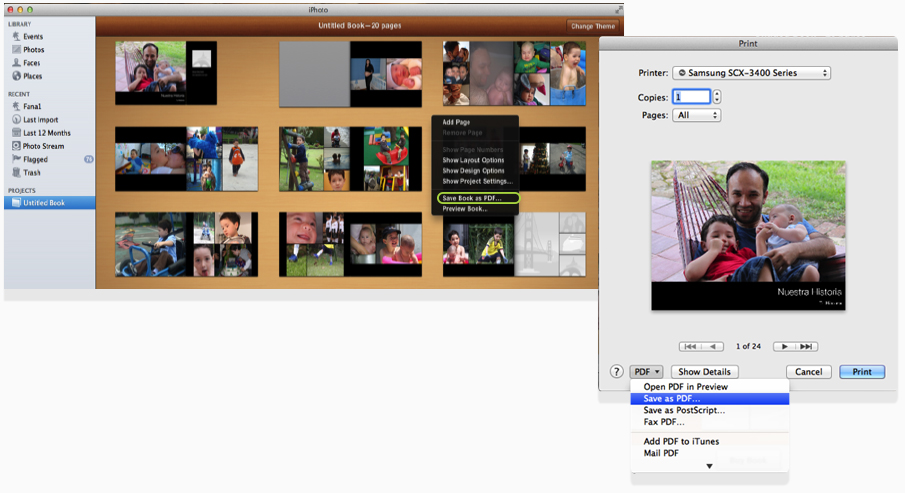Go to Places in the sidebar
The height and width of the screenshot is (493, 905).
pos(34,76)
